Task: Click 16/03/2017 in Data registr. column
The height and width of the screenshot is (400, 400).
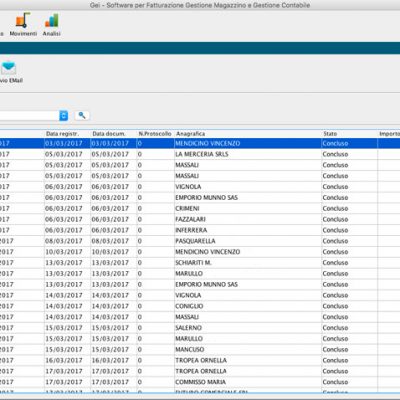Action: click(64, 360)
